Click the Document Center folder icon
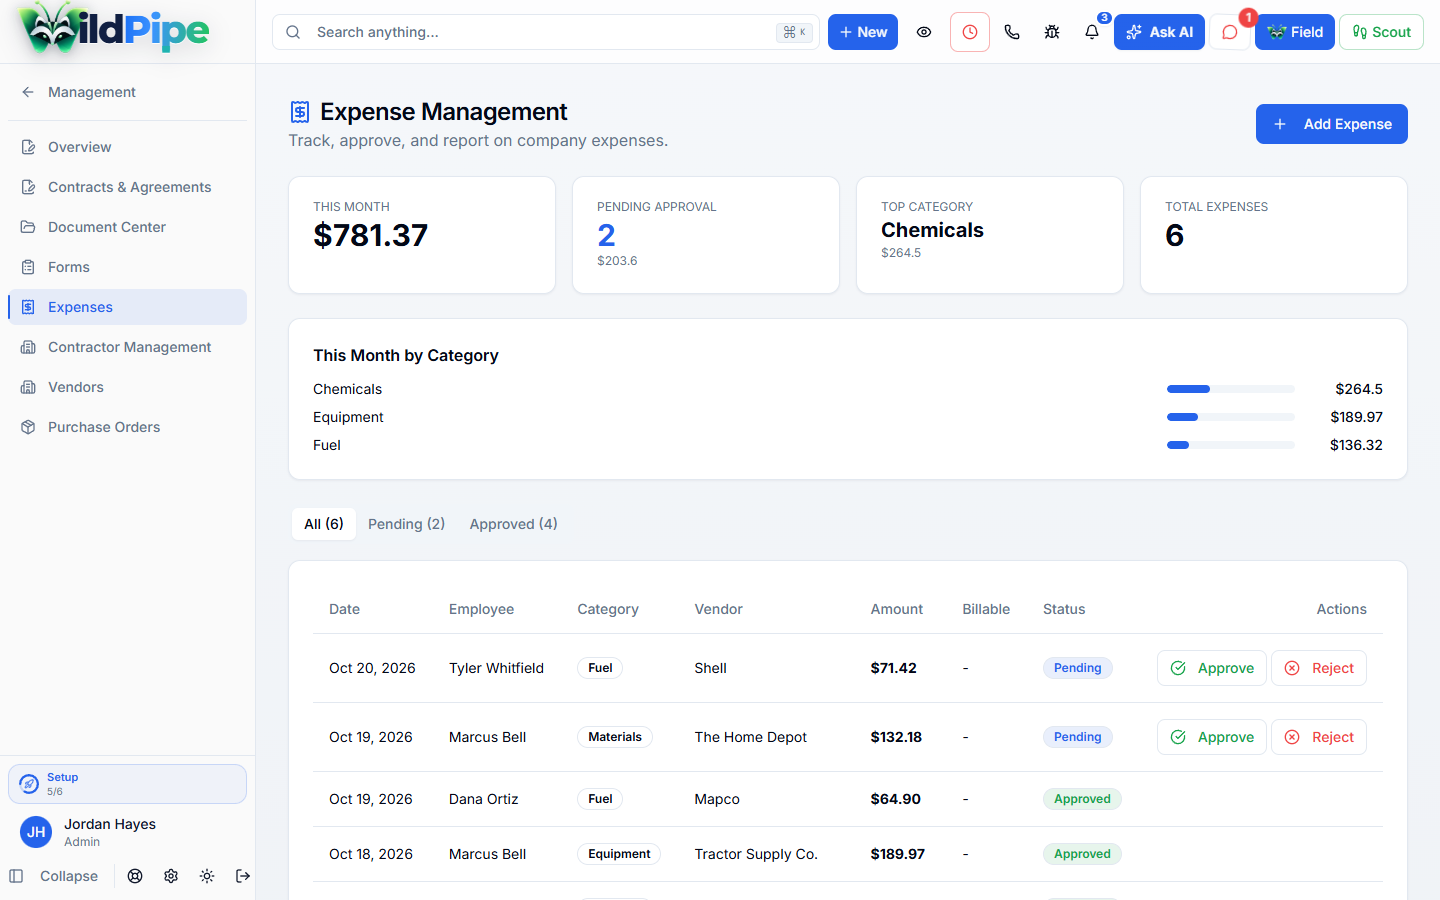The height and width of the screenshot is (900, 1440). pyautogui.click(x=28, y=227)
